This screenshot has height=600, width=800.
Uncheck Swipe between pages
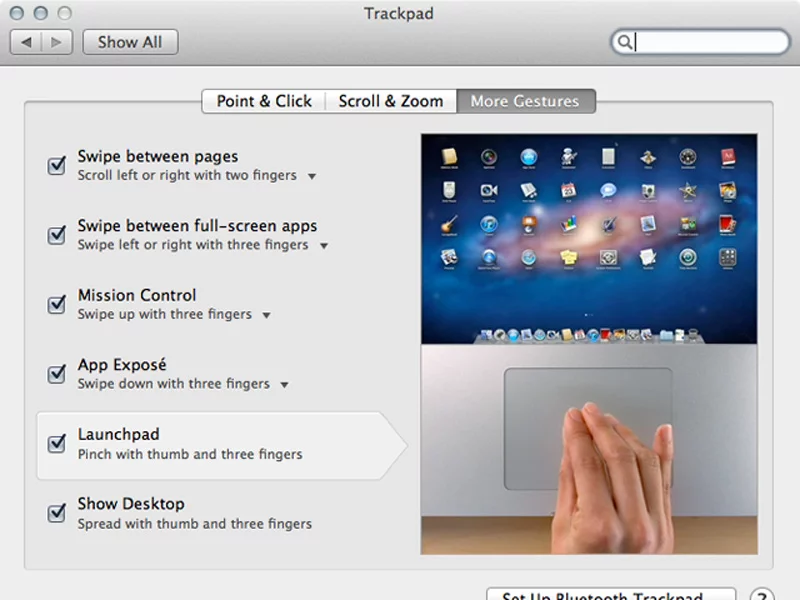(x=56, y=165)
